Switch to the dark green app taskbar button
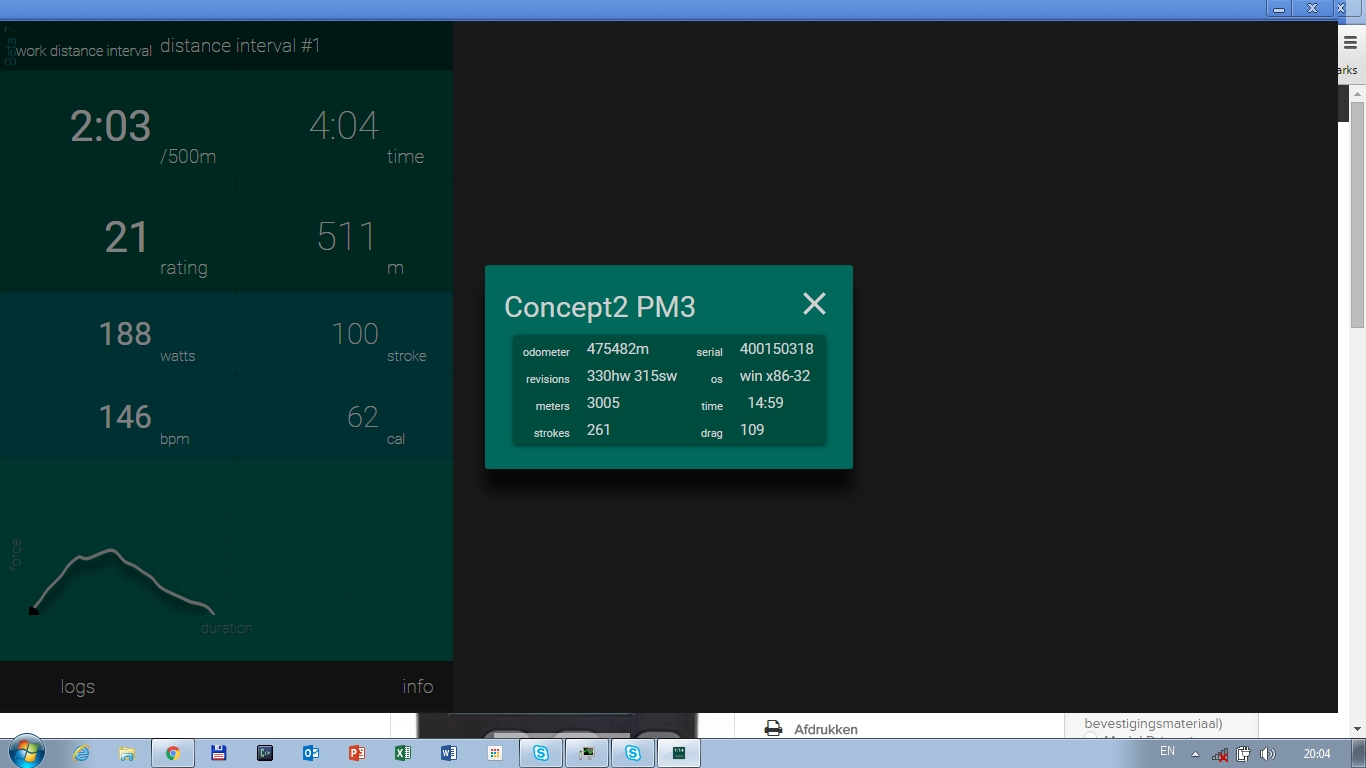Viewport: 1366px width, 768px height. [679, 753]
